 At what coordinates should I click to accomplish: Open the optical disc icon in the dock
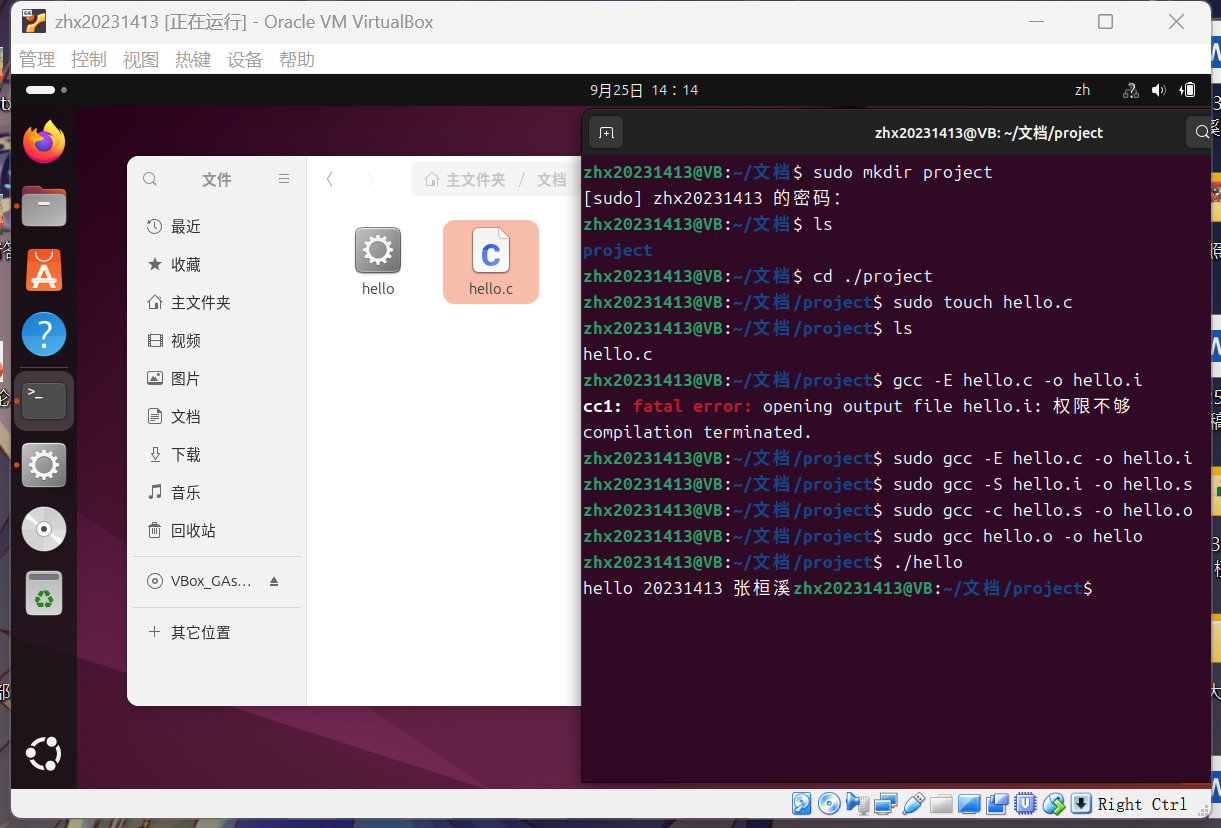44,529
